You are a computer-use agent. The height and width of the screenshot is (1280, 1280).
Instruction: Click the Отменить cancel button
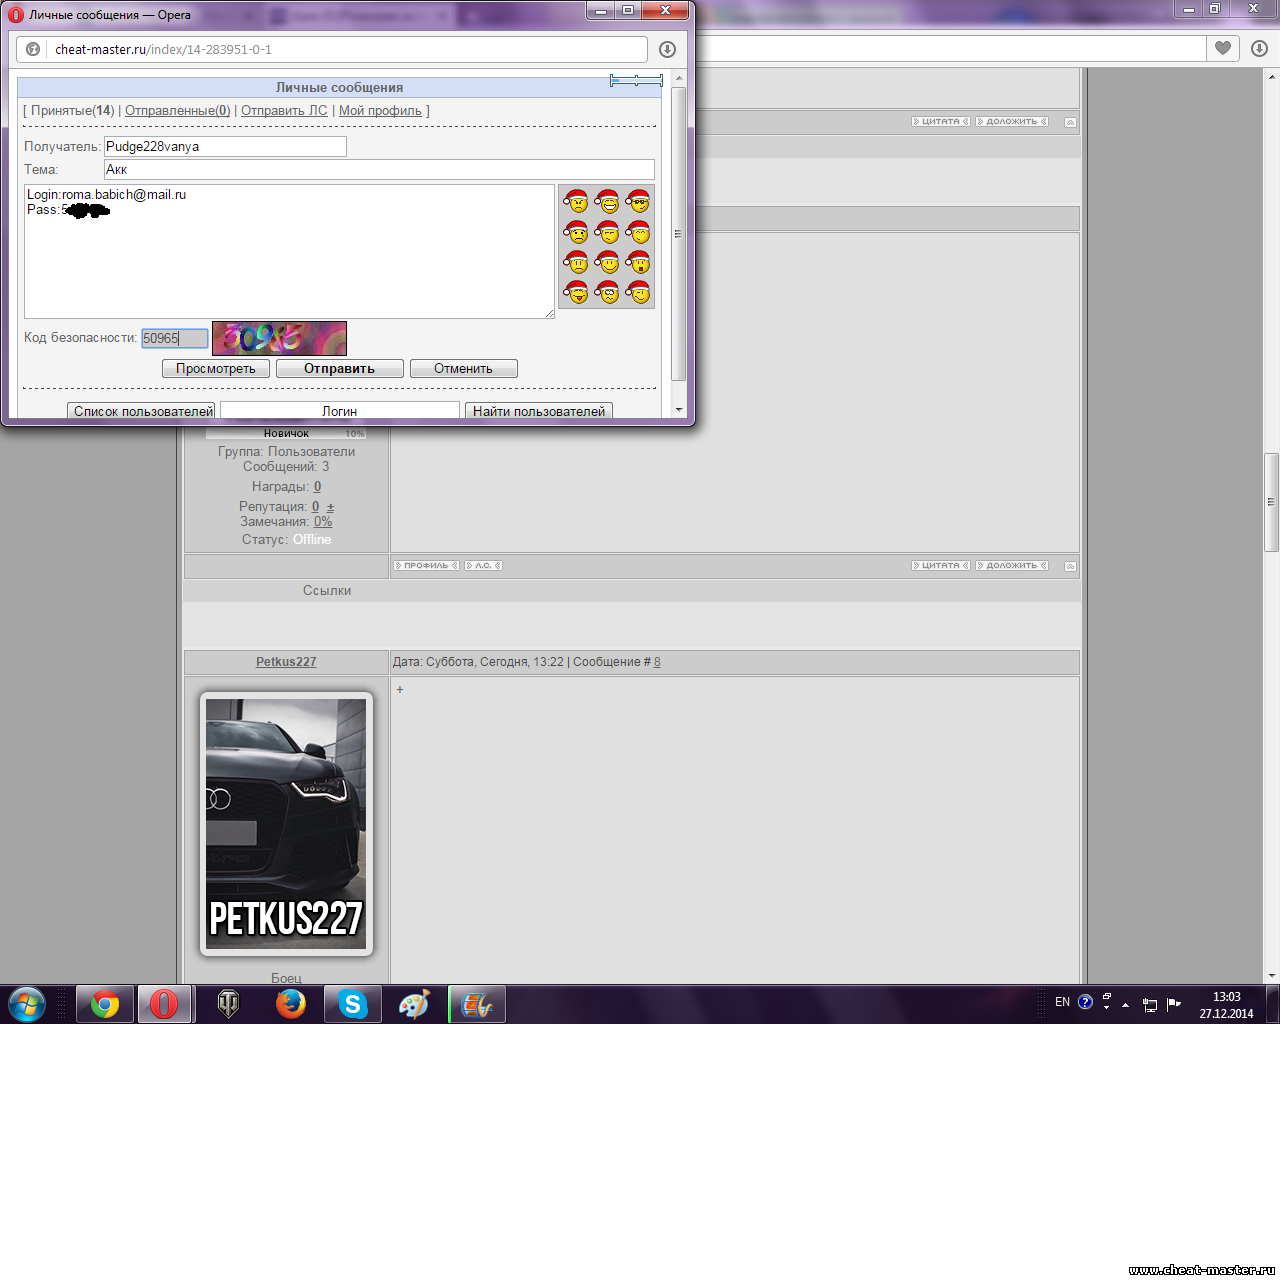[463, 369]
